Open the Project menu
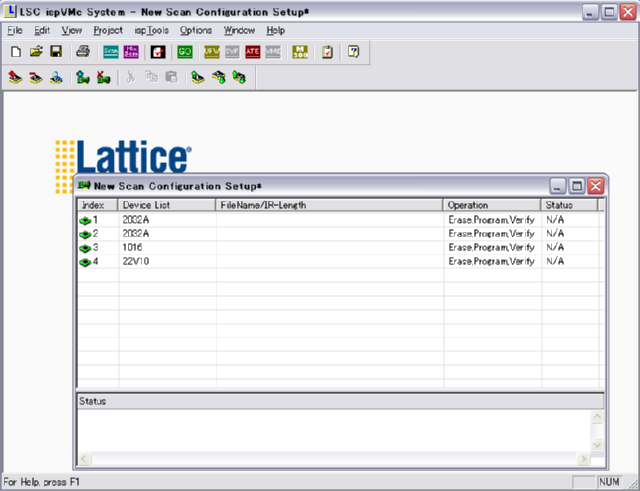The height and width of the screenshot is (491, 640). [x=108, y=31]
